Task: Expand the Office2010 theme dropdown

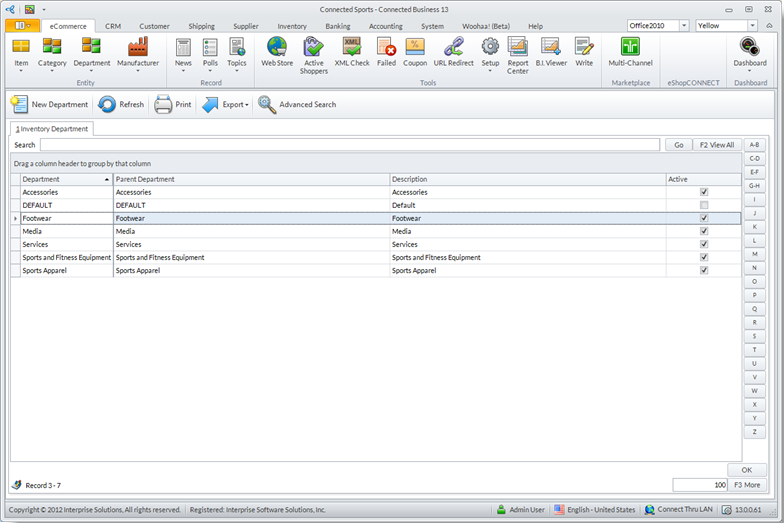Action: tap(684, 26)
